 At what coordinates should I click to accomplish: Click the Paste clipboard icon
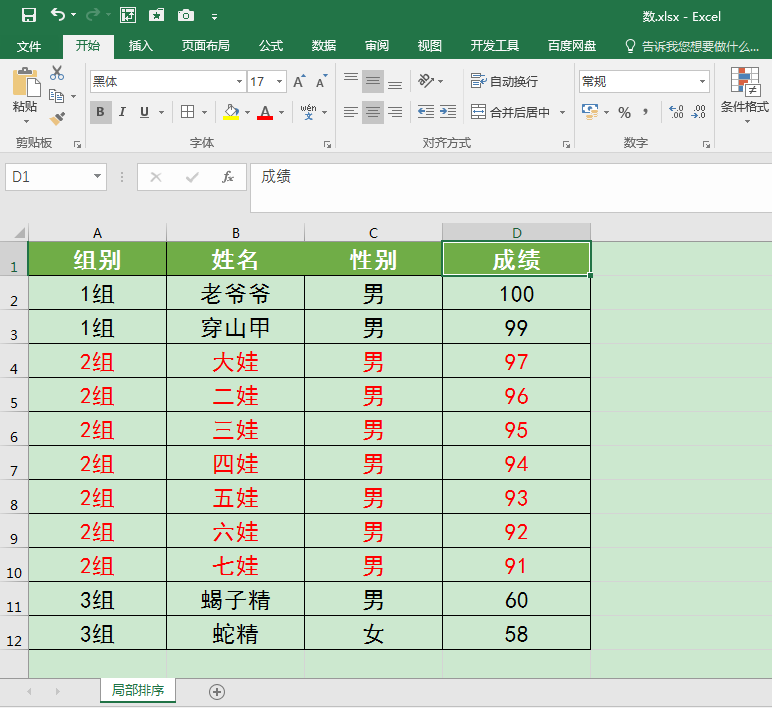coord(26,83)
